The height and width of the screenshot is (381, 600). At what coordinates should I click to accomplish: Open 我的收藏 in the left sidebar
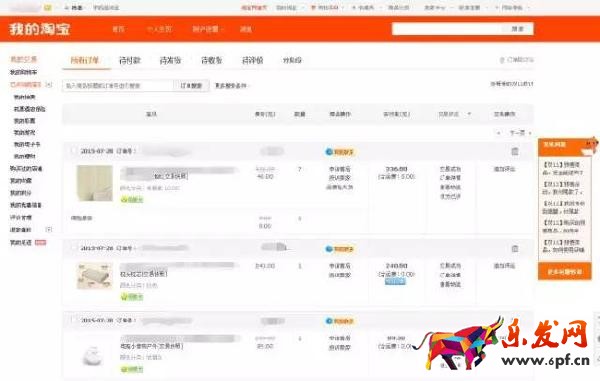[x=21, y=181]
